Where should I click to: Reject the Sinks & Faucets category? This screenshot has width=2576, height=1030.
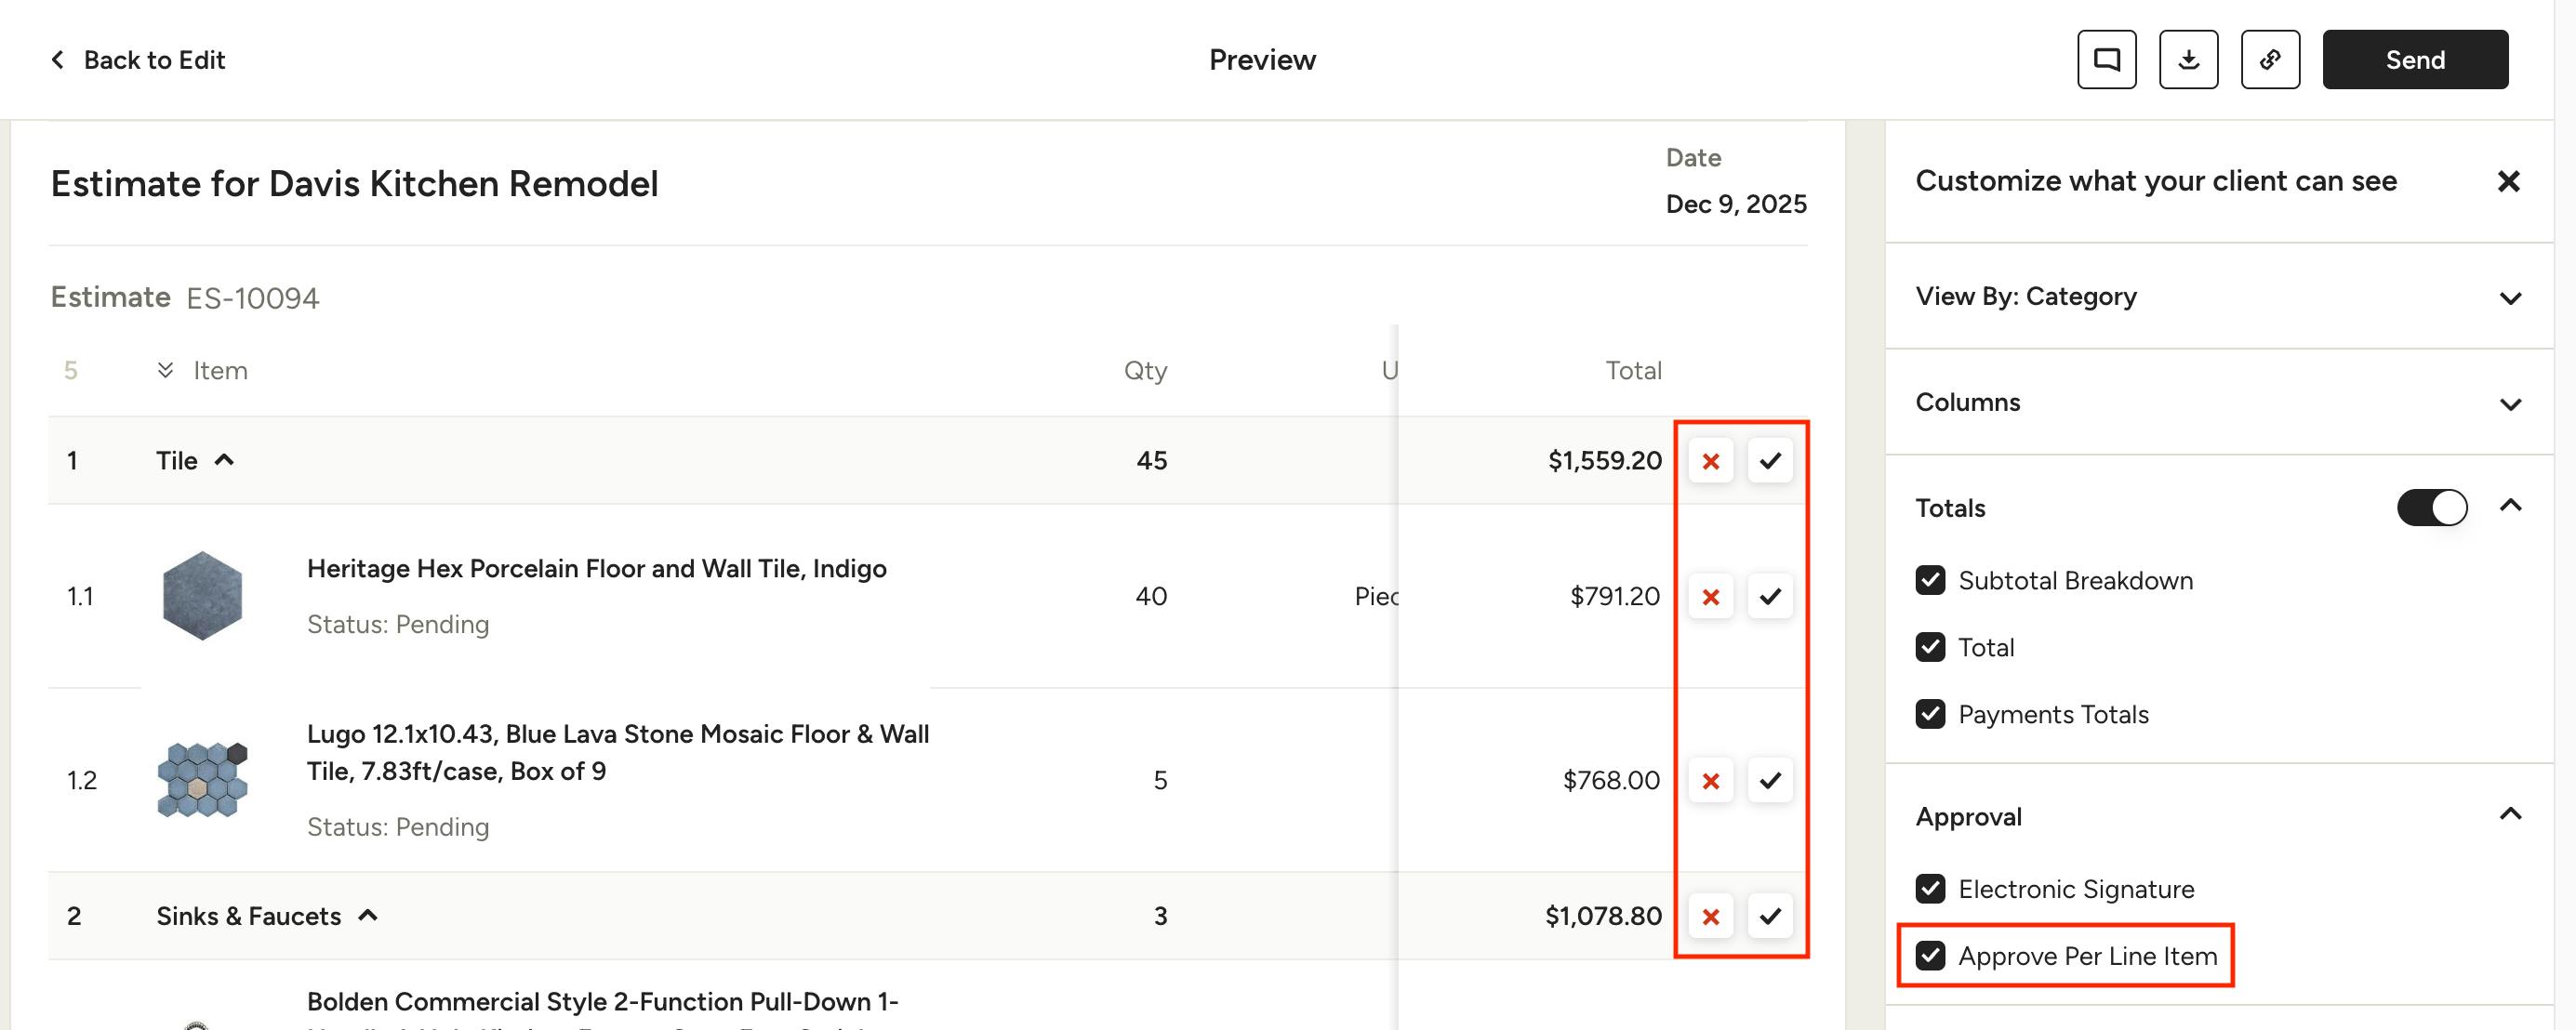pyautogui.click(x=1710, y=916)
